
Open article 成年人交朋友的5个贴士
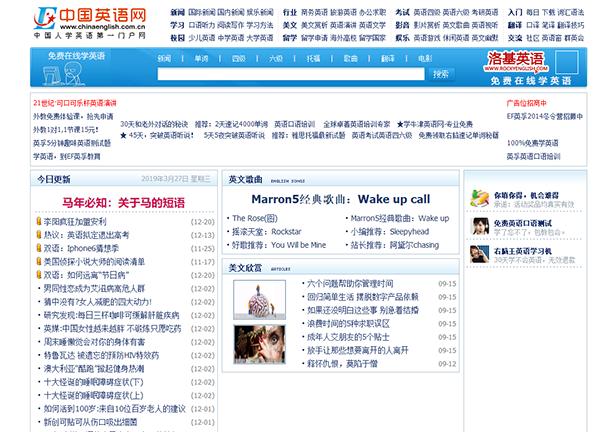(348, 337)
